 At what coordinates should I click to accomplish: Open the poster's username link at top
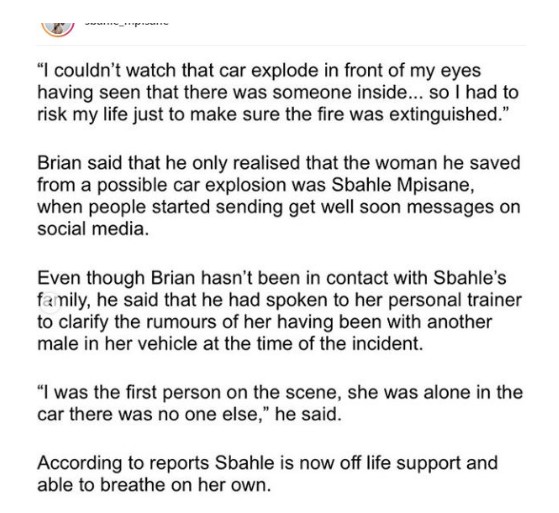point(126,23)
